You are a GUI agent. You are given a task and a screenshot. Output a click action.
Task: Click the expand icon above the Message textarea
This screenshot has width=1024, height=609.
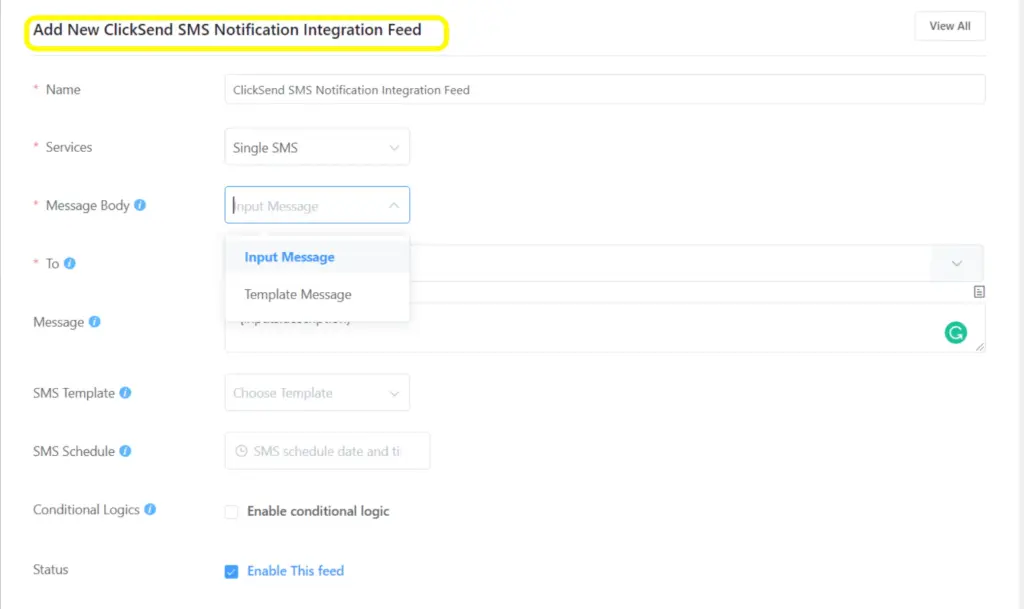(x=978, y=291)
